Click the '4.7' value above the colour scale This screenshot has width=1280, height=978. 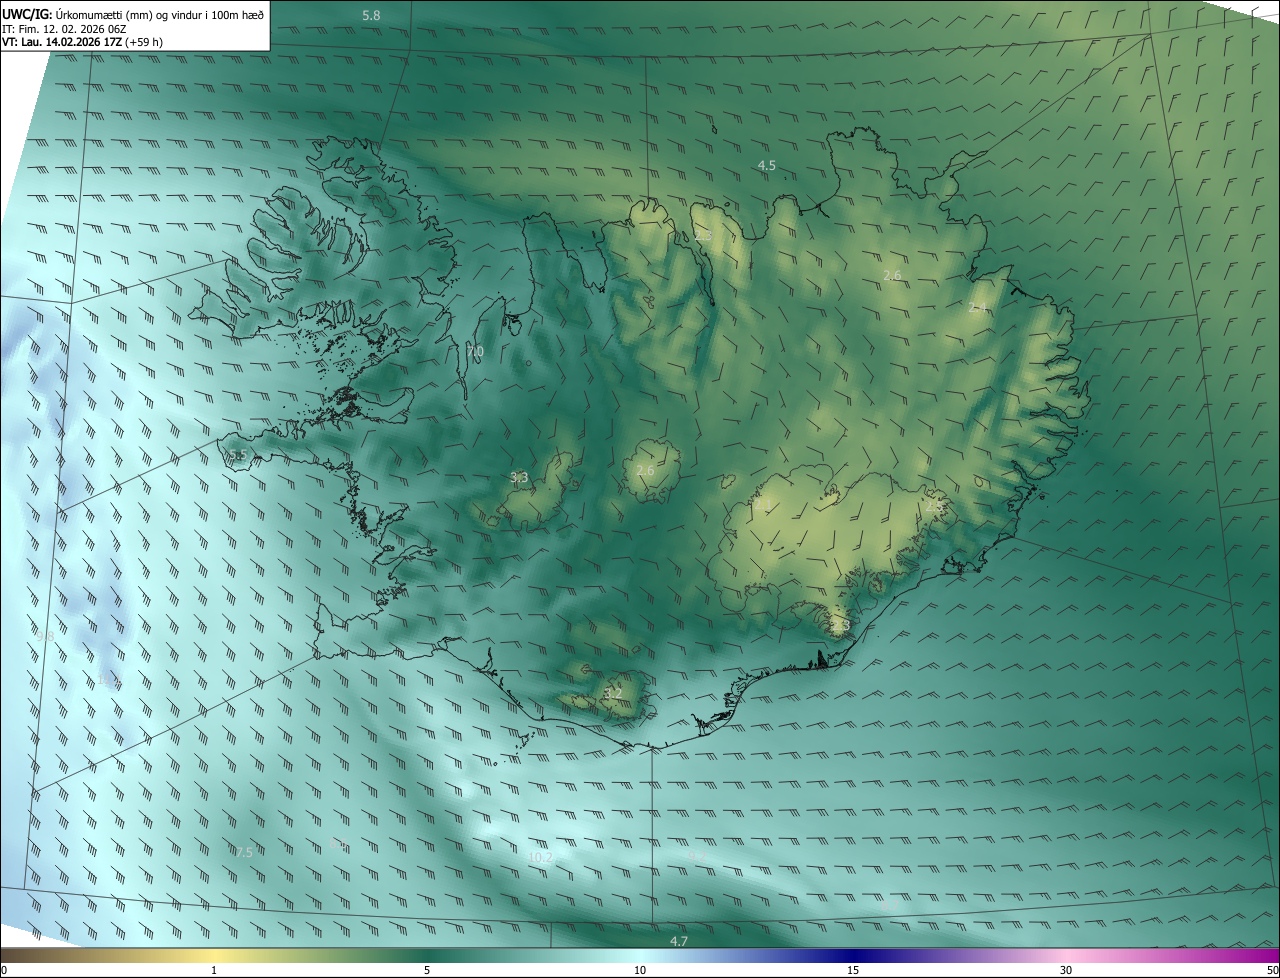(x=679, y=942)
